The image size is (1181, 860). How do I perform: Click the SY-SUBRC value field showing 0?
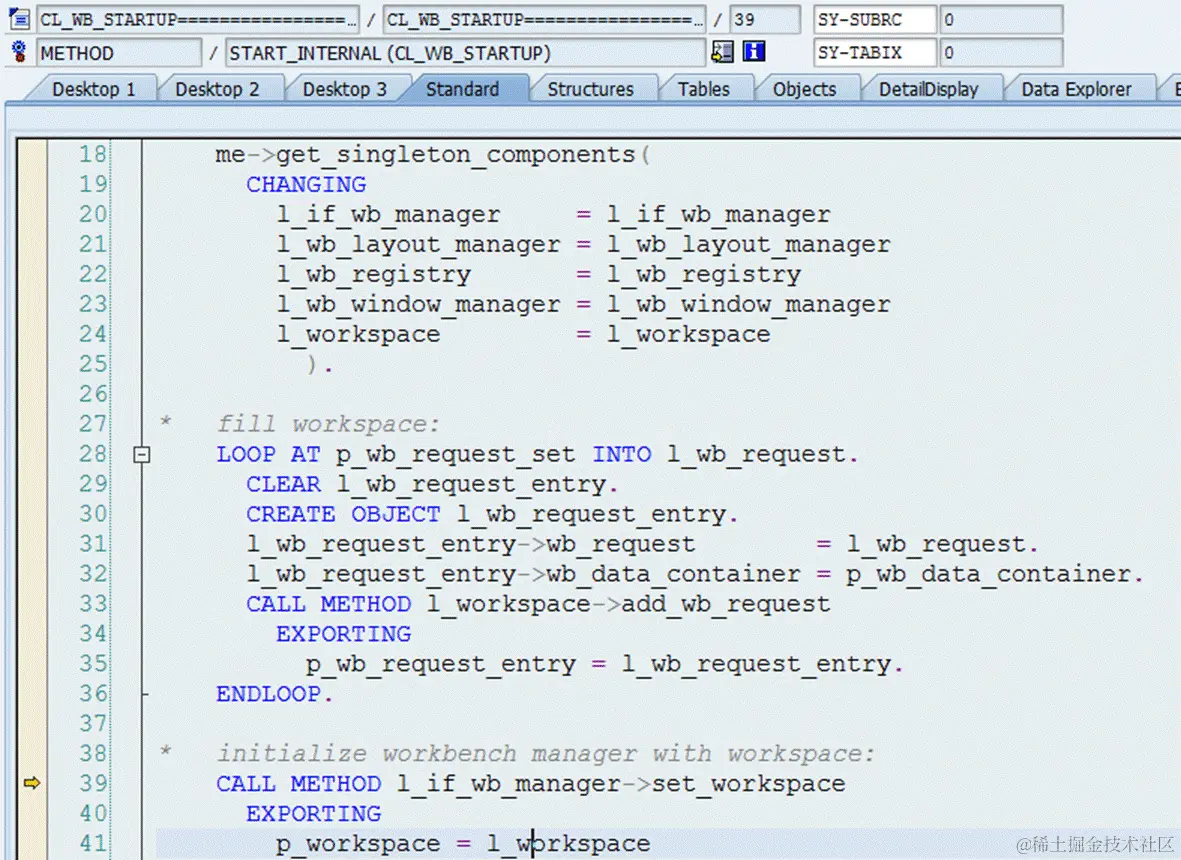[x=1001, y=20]
